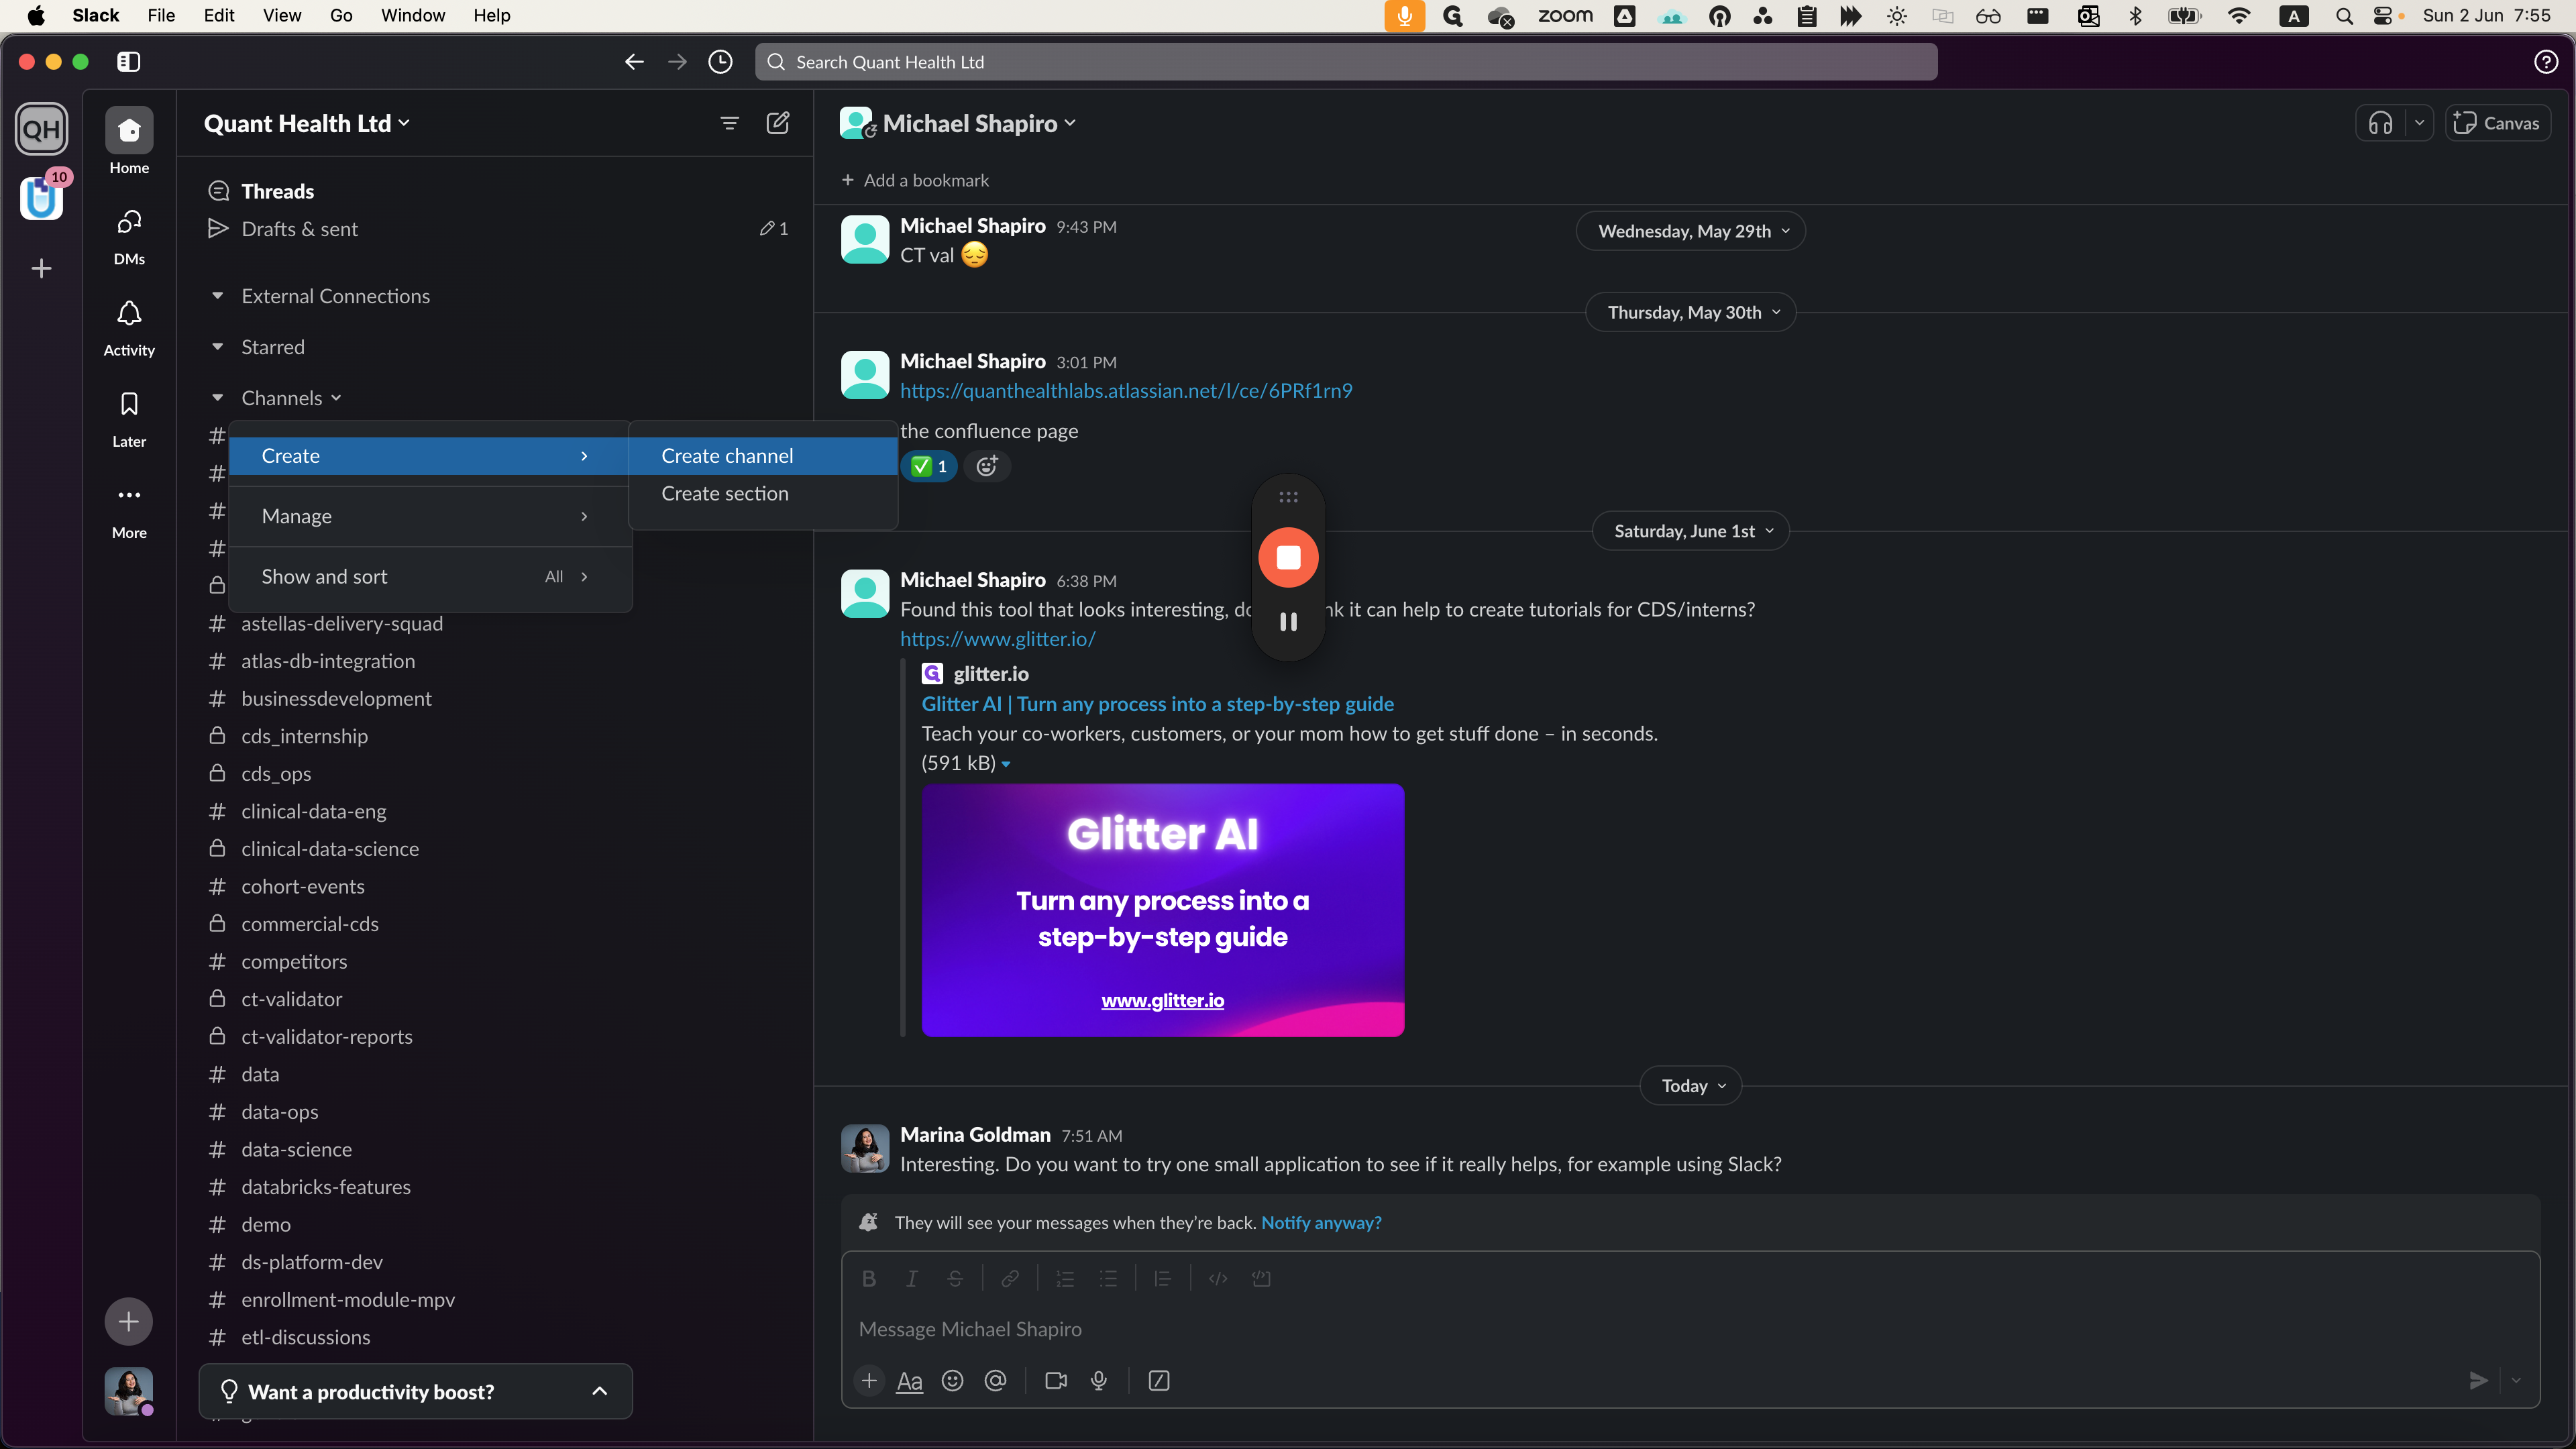This screenshot has width=2576, height=1449.
Task: Record an audio clip with microphone icon
Action: 1098,1380
